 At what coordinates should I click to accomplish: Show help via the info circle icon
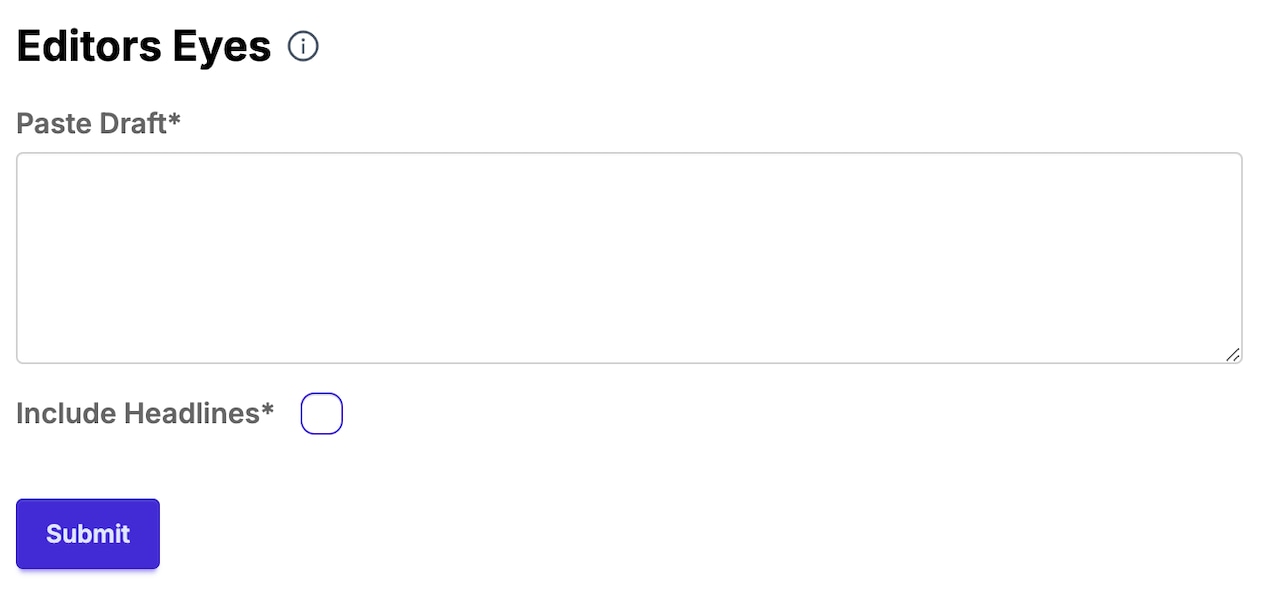pos(303,46)
